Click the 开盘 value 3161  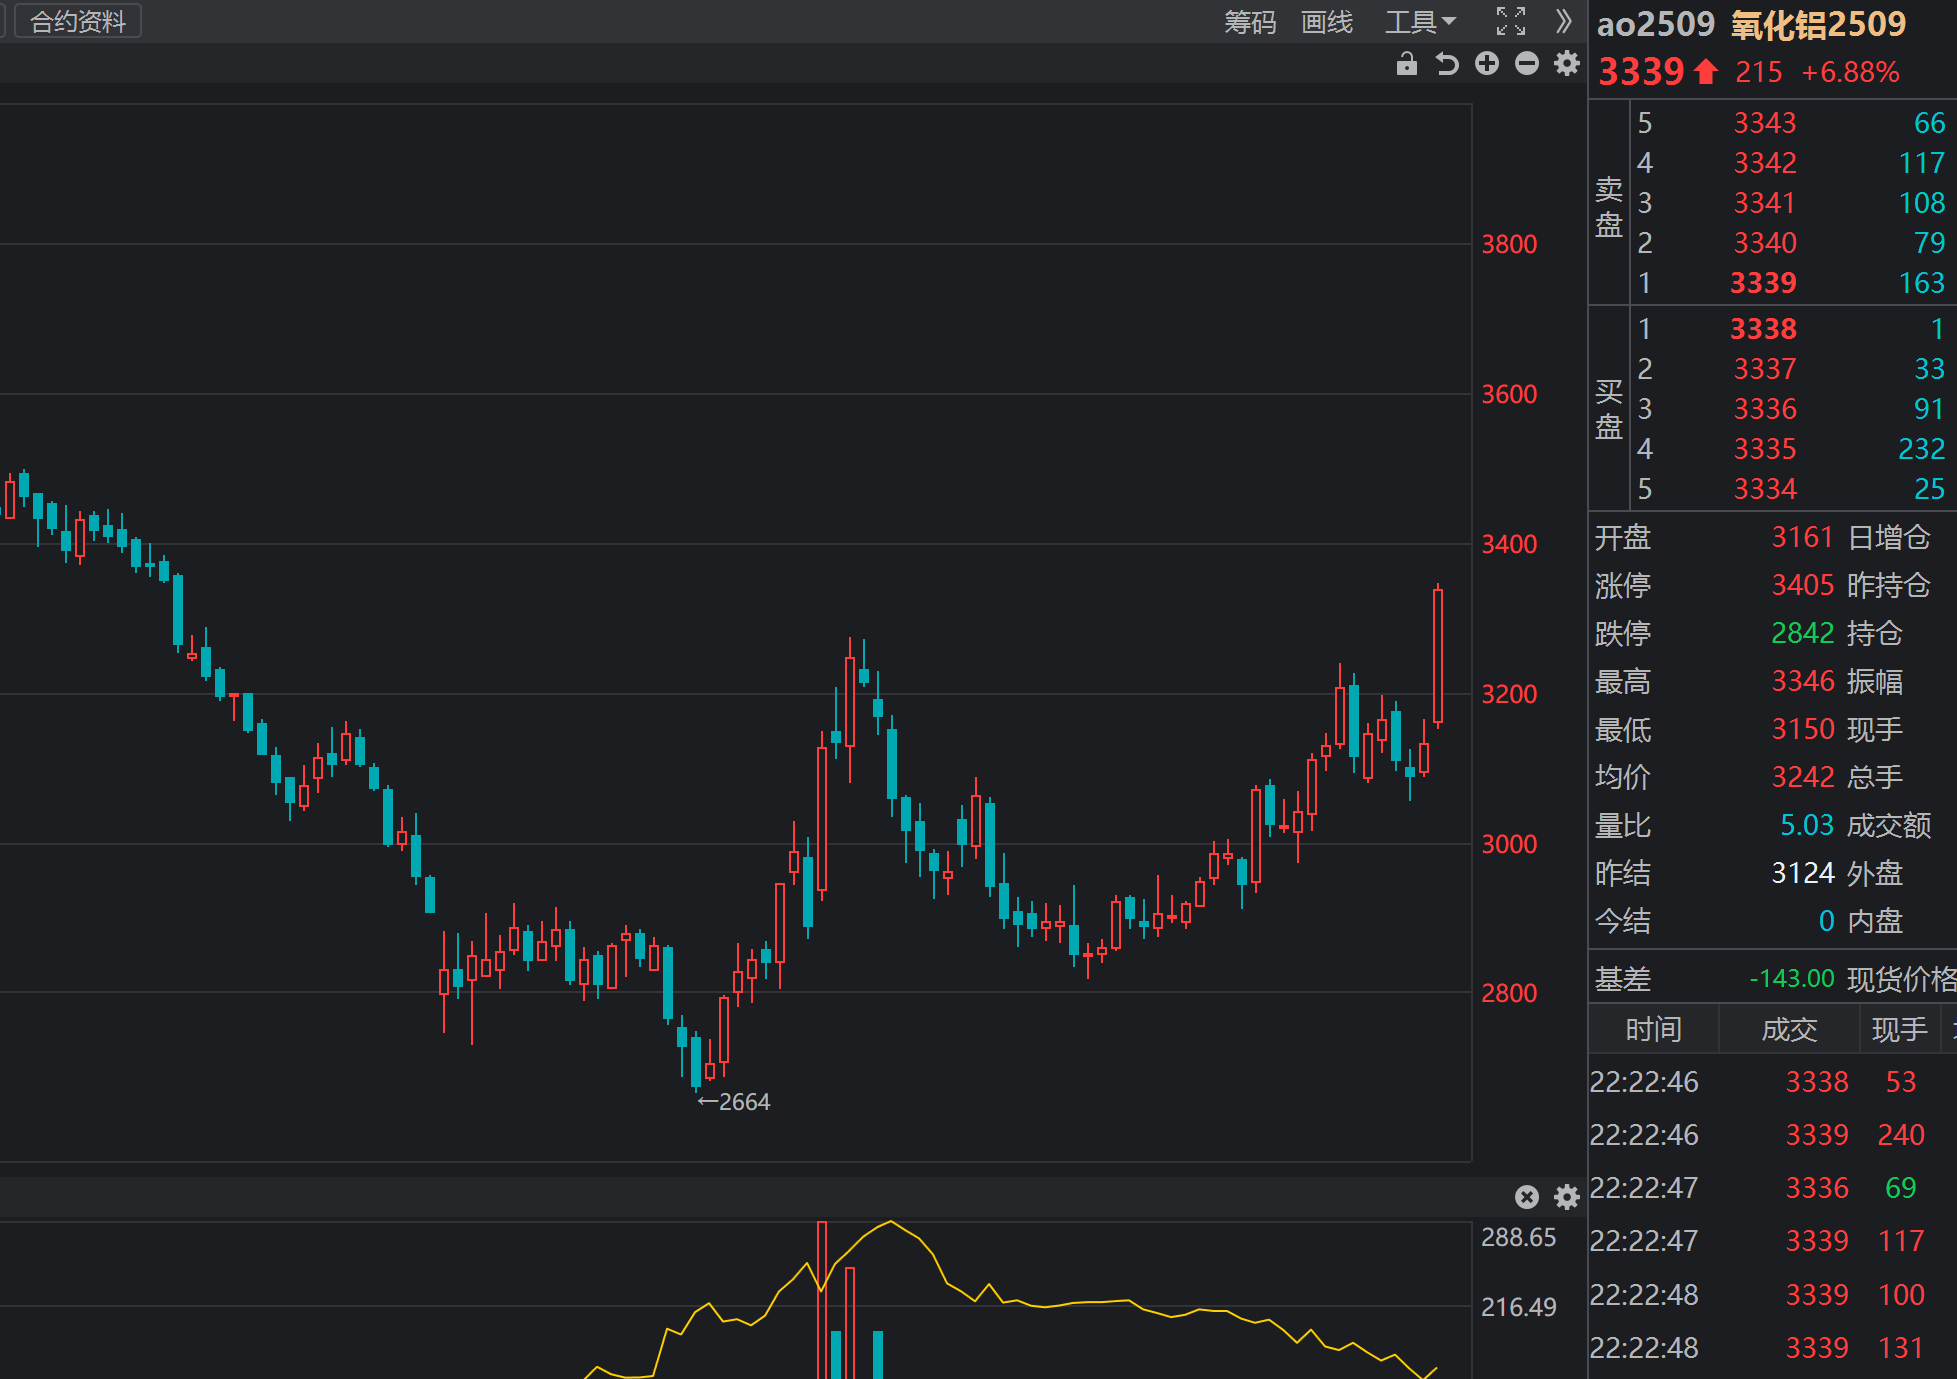point(1802,537)
